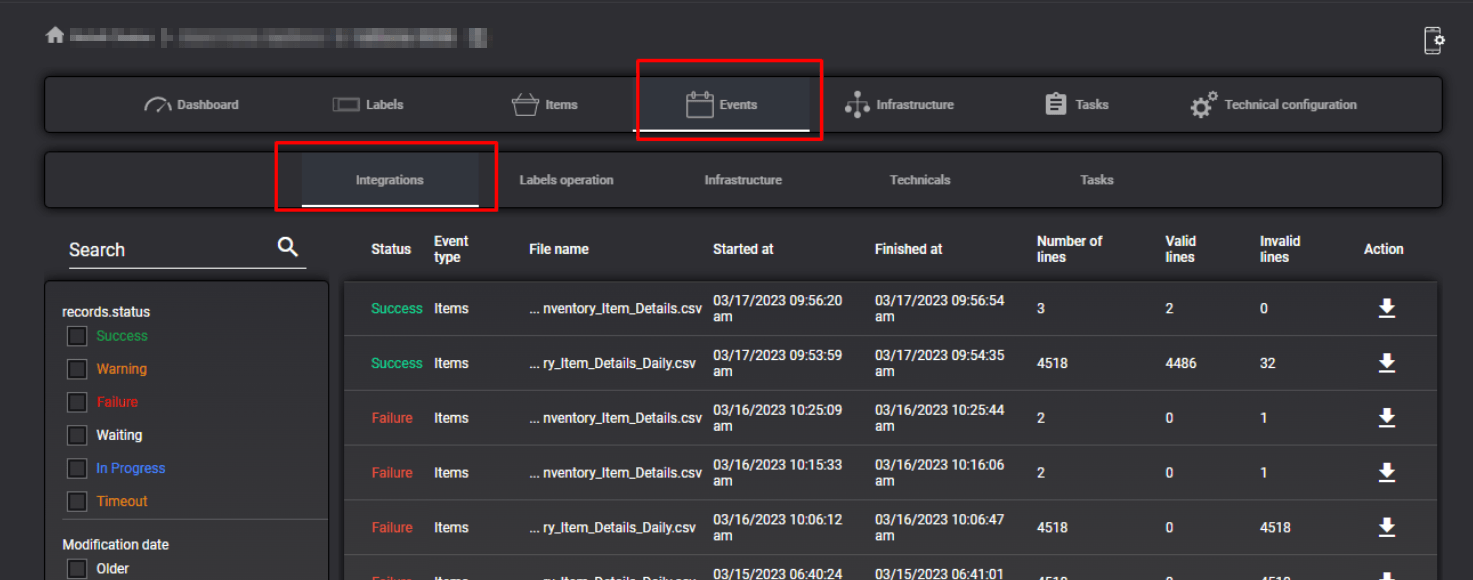This screenshot has height=580, width=1473.
Task: Download the file with 4486 valid lines
Action: (1386, 363)
